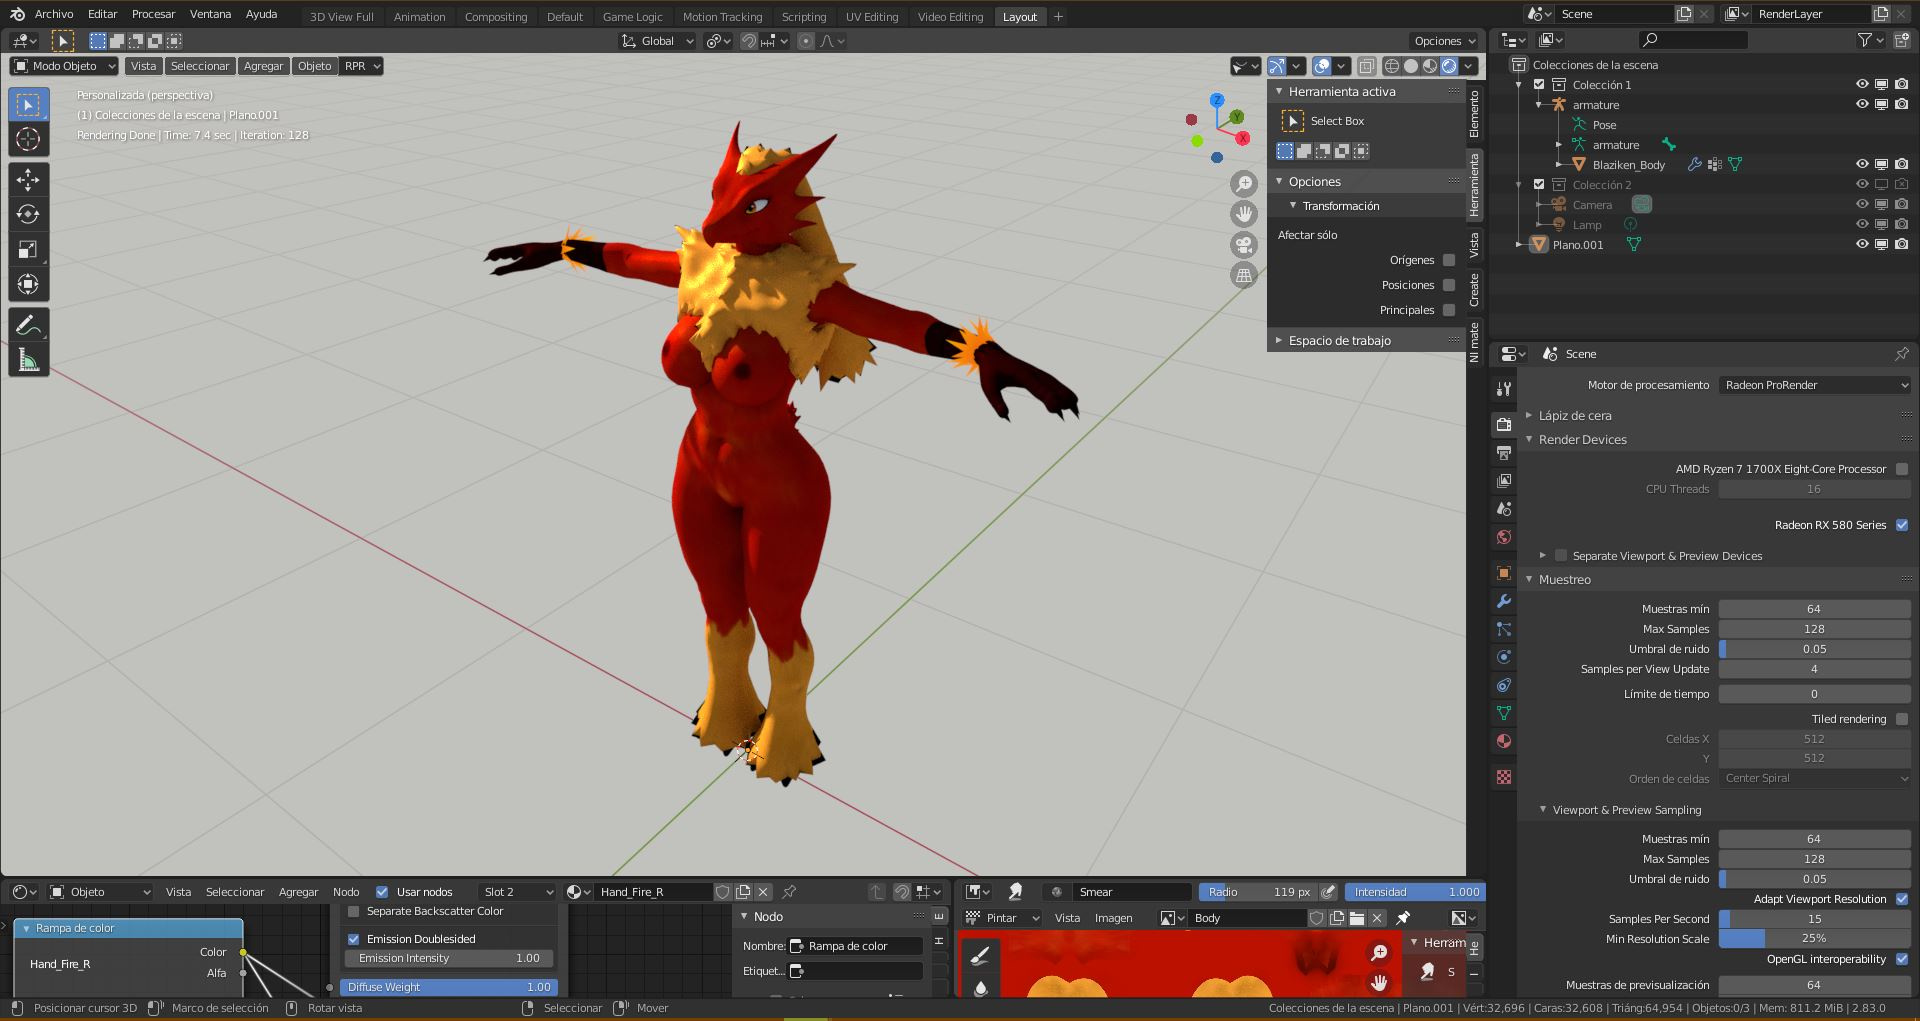Open Texture properties checker icon
This screenshot has height=1021, width=1920.
tap(1503, 777)
